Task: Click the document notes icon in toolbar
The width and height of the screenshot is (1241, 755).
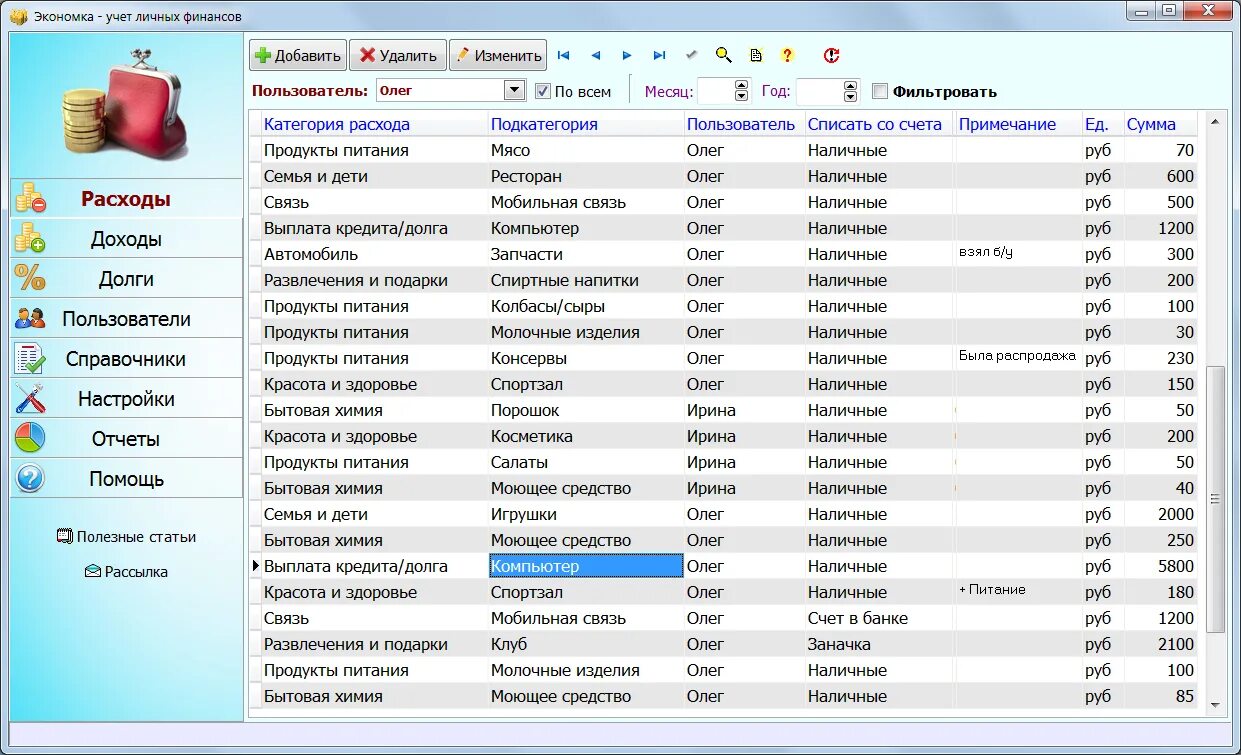Action: pos(756,56)
